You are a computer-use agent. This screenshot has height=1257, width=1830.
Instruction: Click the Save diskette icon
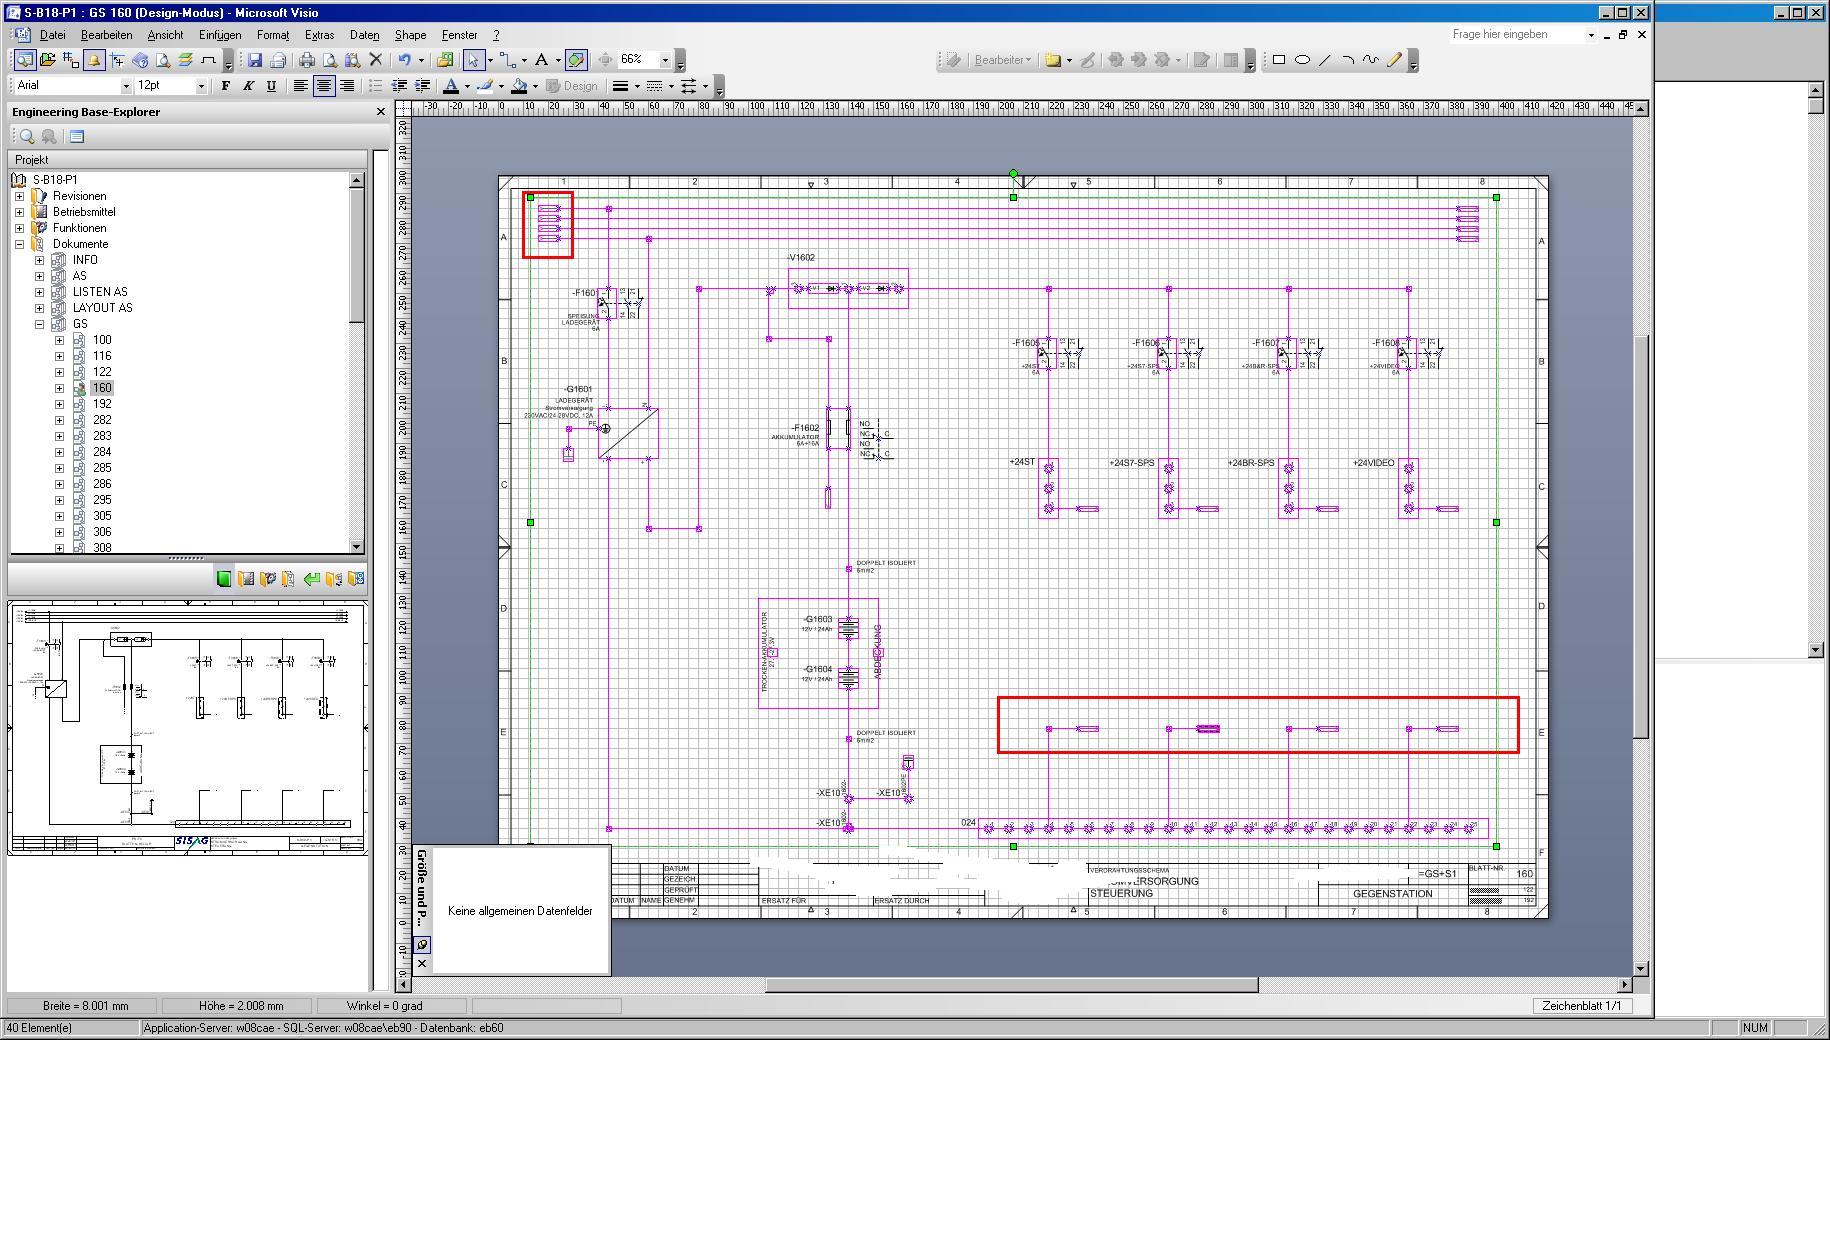pyautogui.click(x=255, y=60)
